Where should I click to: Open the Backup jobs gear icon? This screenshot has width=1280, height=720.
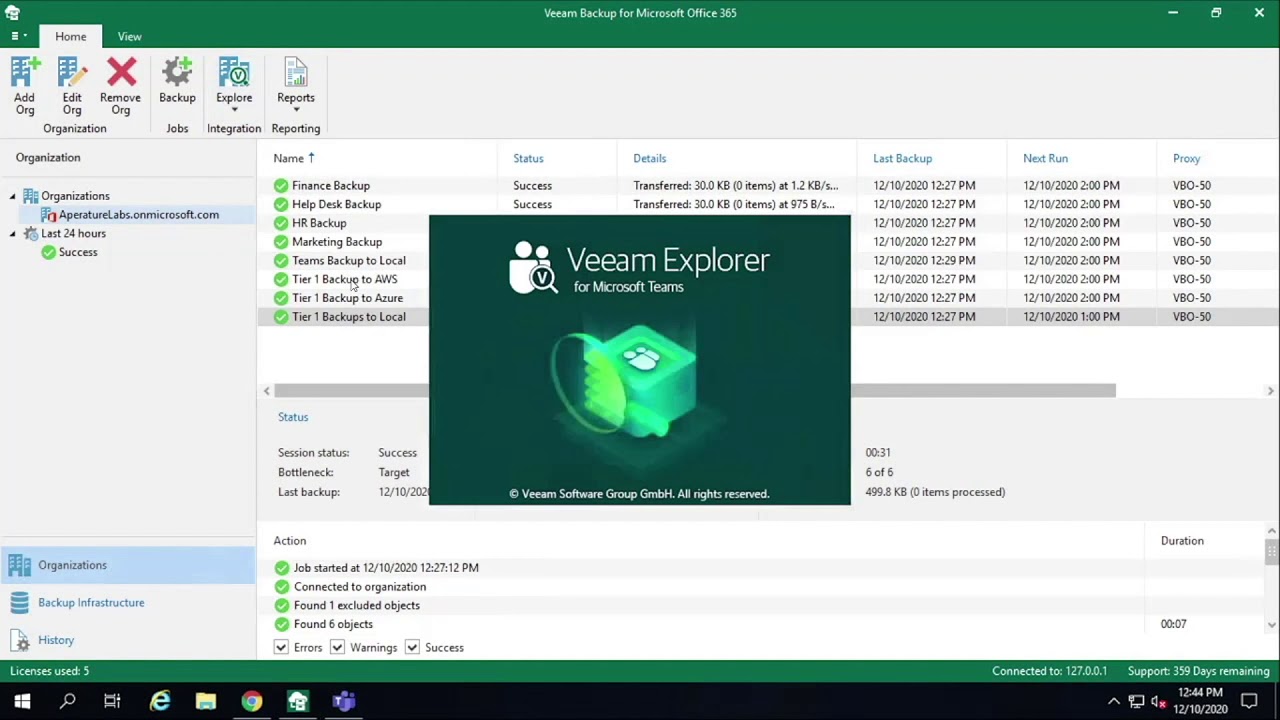click(x=177, y=74)
